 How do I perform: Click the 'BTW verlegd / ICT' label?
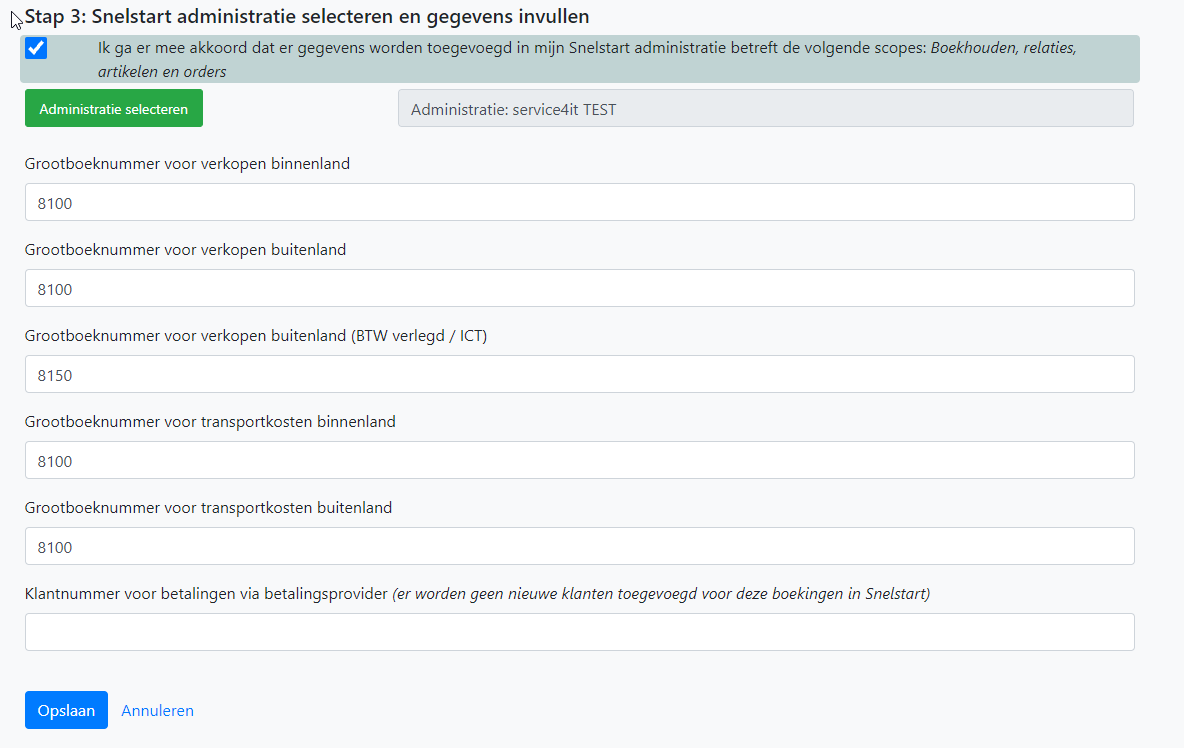[x=418, y=335]
